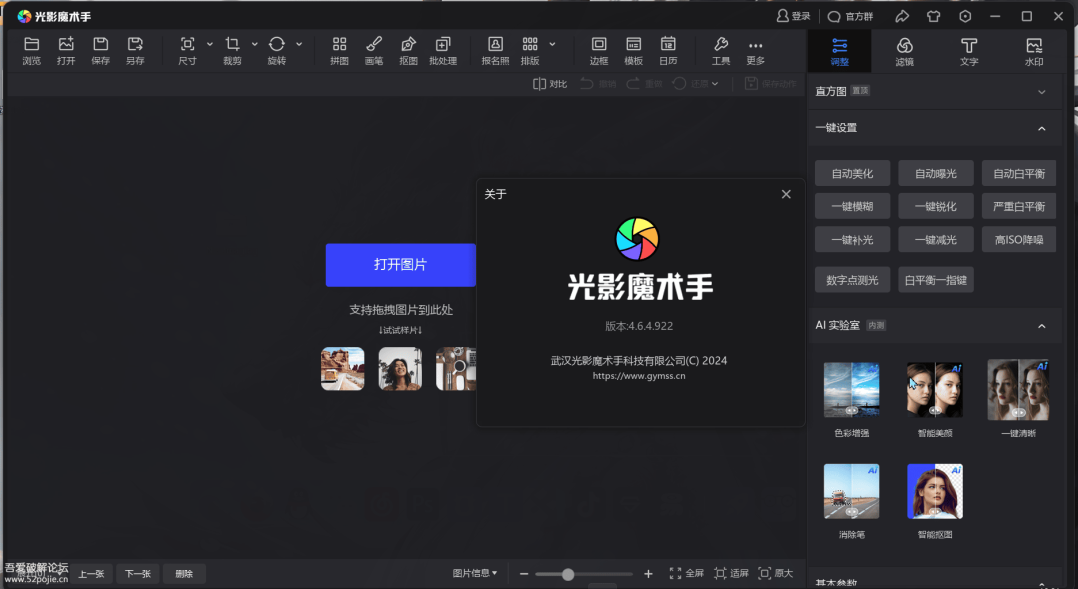This screenshot has height=589, width=1078.
Task: Collapse the 一键设置 section
Action: pos(1042,128)
